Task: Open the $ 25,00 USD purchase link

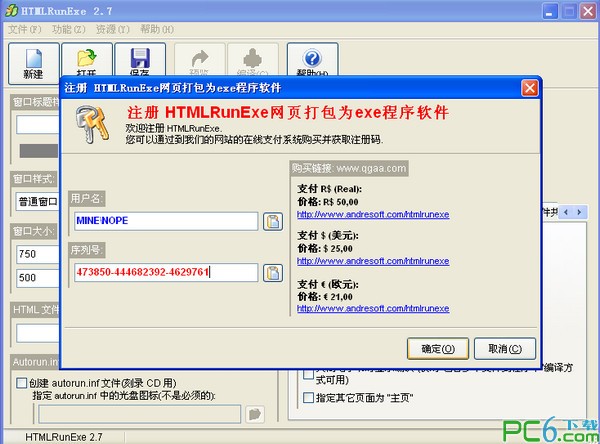Action: point(373,261)
